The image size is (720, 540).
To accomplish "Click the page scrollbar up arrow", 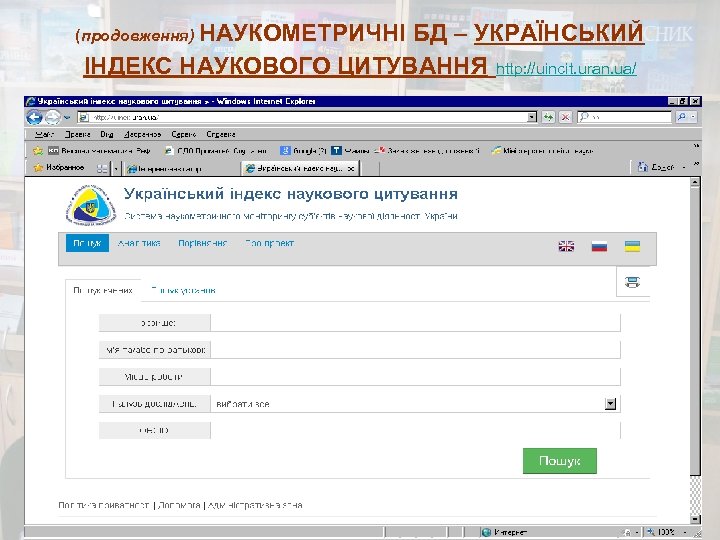I will point(695,182).
